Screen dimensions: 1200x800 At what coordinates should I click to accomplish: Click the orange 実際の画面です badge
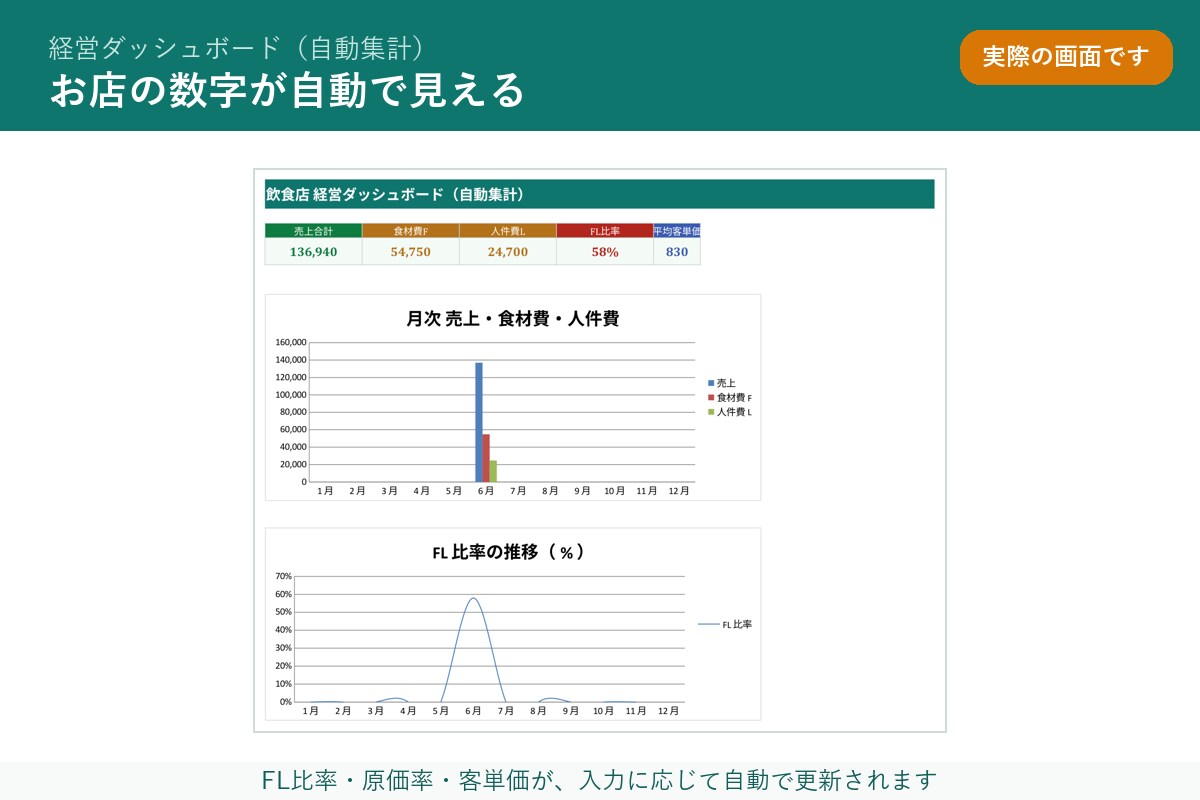[1066, 57]
